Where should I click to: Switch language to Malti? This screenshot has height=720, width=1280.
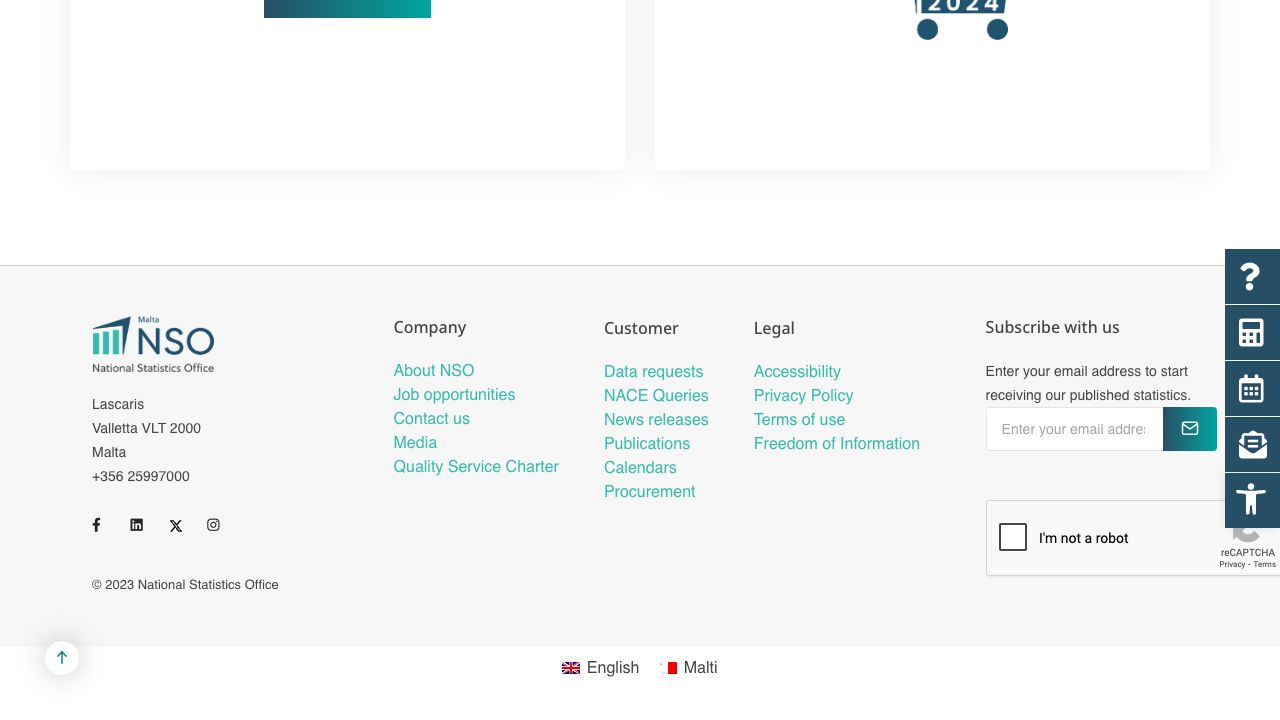pyautogui.click(x=688, y=668)
